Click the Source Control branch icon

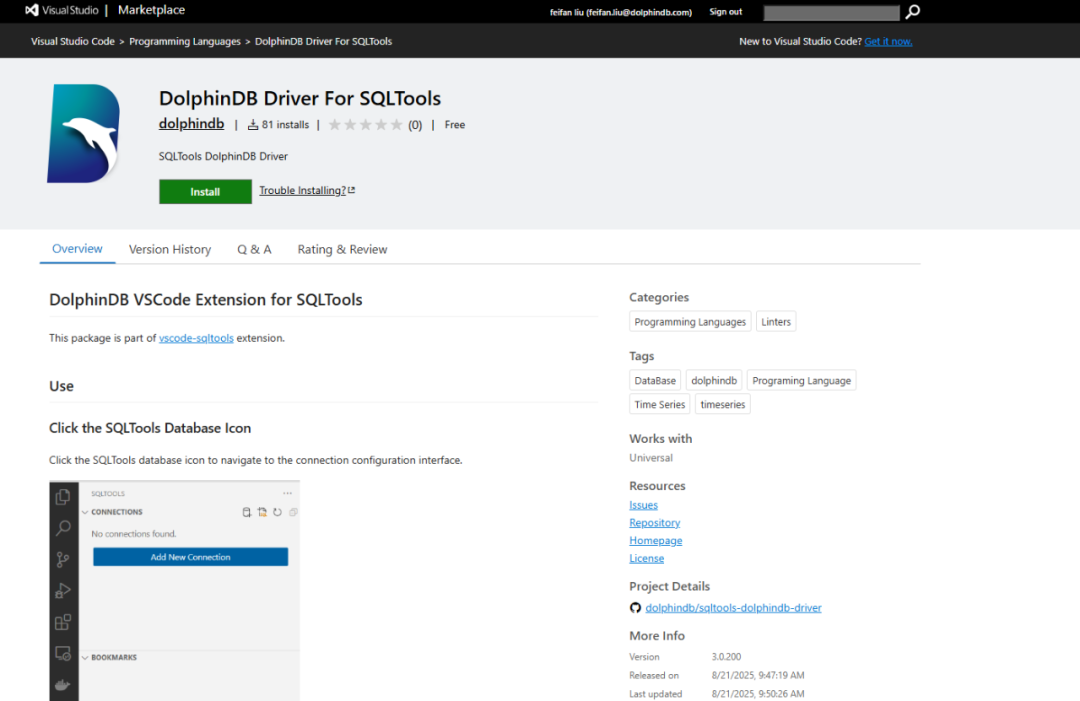(x=63, y=559)
